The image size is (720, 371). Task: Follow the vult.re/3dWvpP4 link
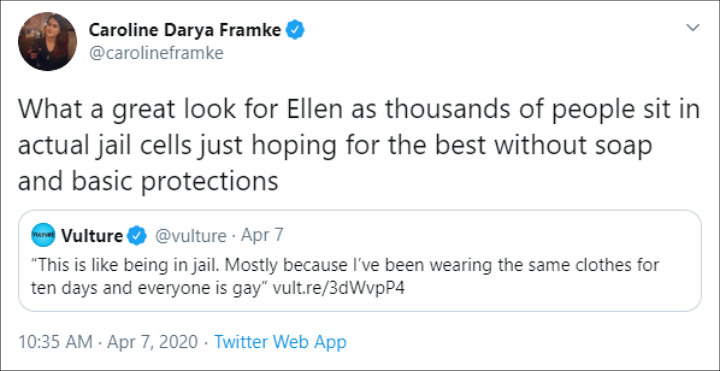point(339,289)
